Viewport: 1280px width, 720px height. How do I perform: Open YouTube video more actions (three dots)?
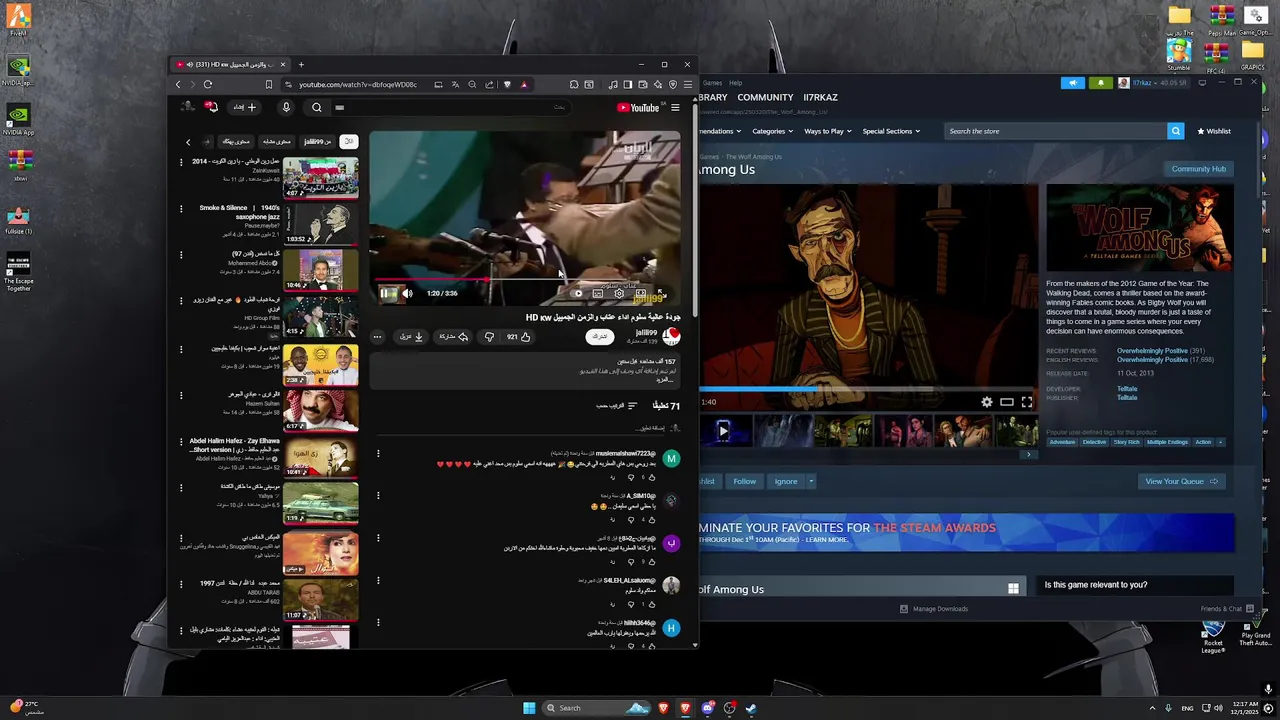[x=377, y=337]
